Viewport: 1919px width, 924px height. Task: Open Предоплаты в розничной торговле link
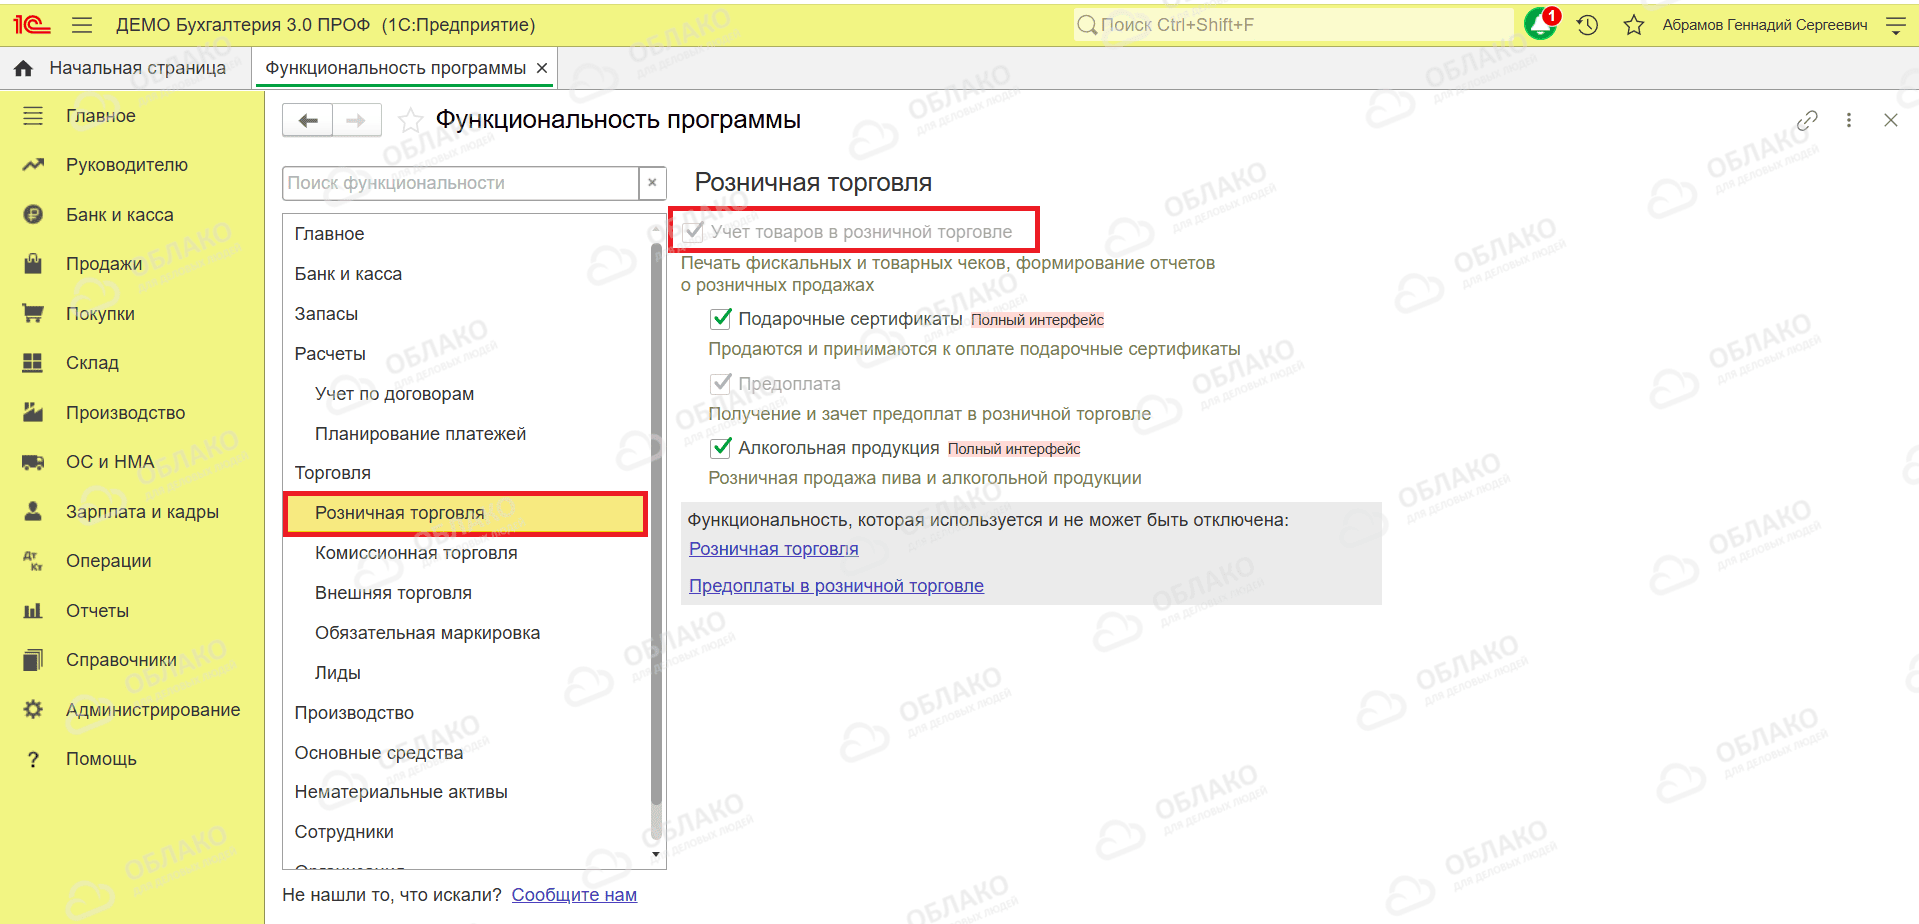point(836,586)
